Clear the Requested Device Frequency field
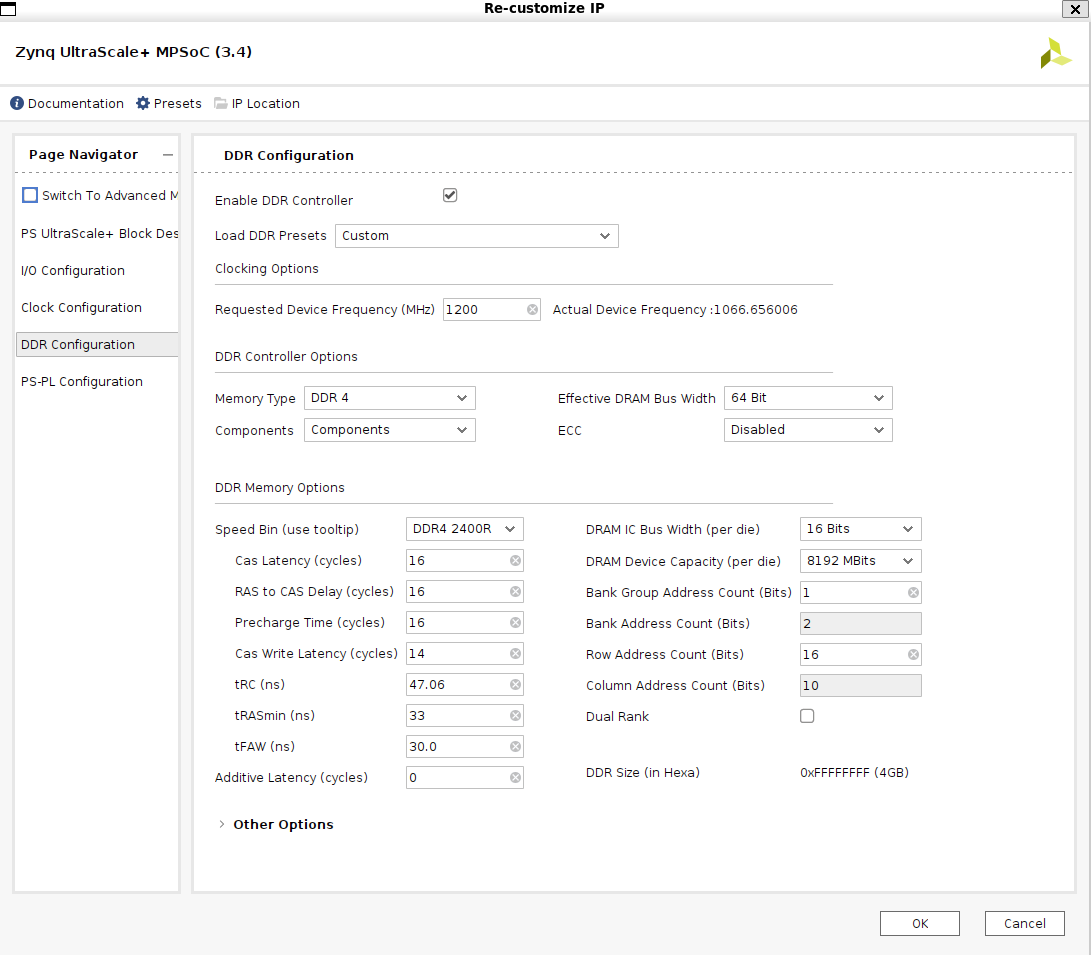This screenshot has width=1091, height=955. [532, 310]
